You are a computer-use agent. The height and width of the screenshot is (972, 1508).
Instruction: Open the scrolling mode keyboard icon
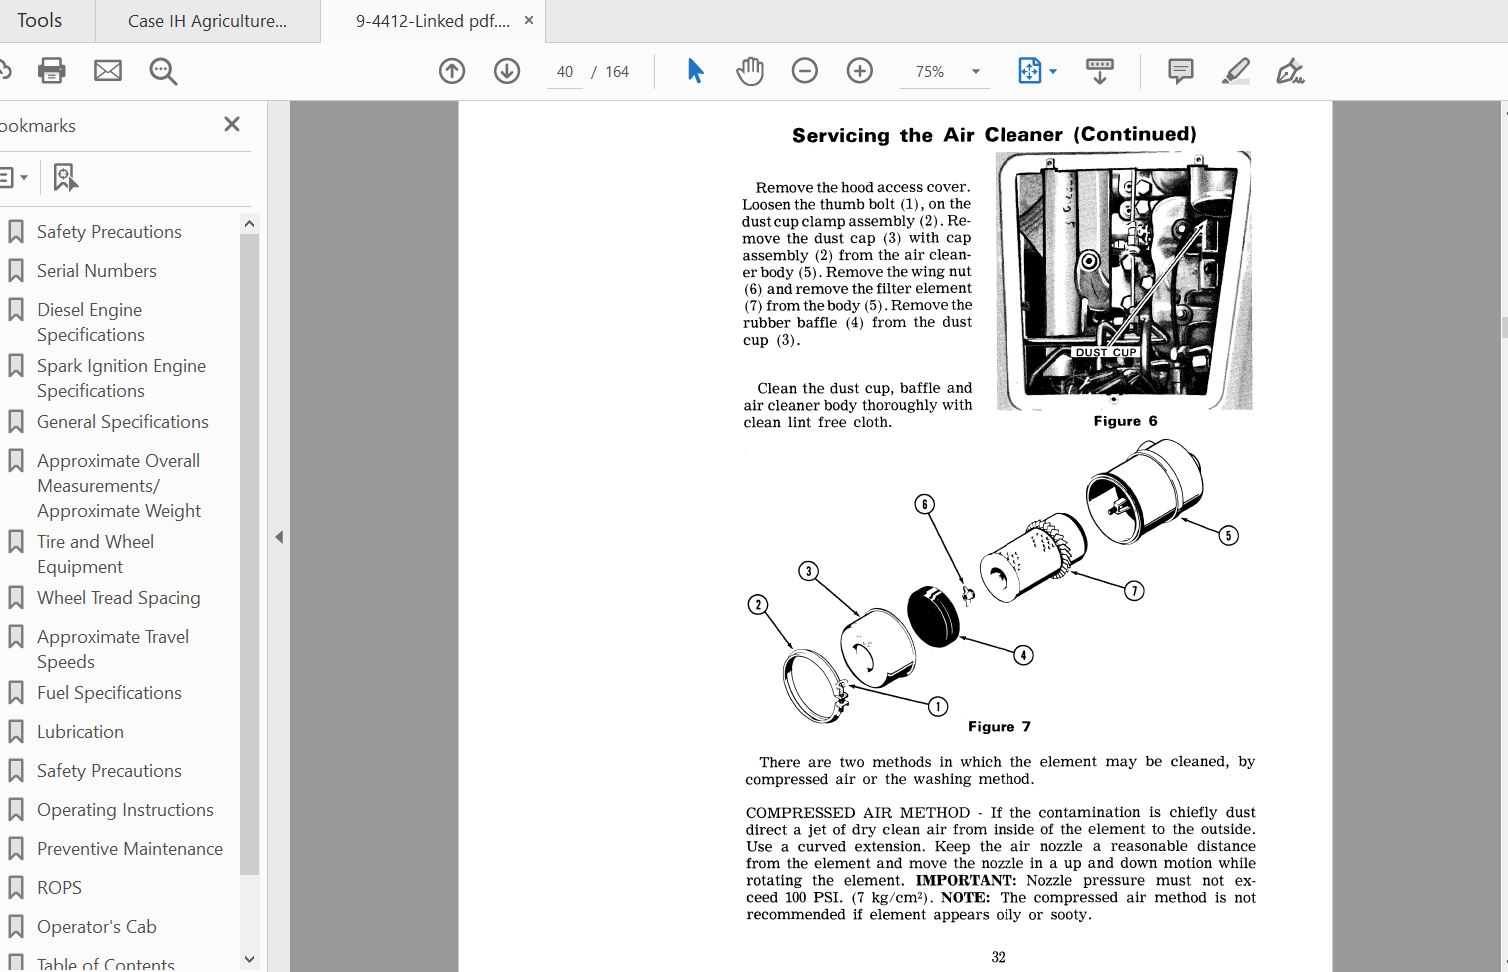(1099, 71)
